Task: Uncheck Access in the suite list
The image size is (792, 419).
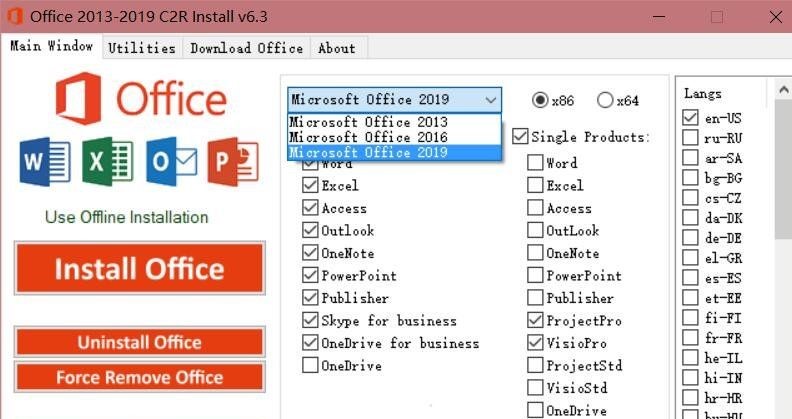Action: coord(310,207)
